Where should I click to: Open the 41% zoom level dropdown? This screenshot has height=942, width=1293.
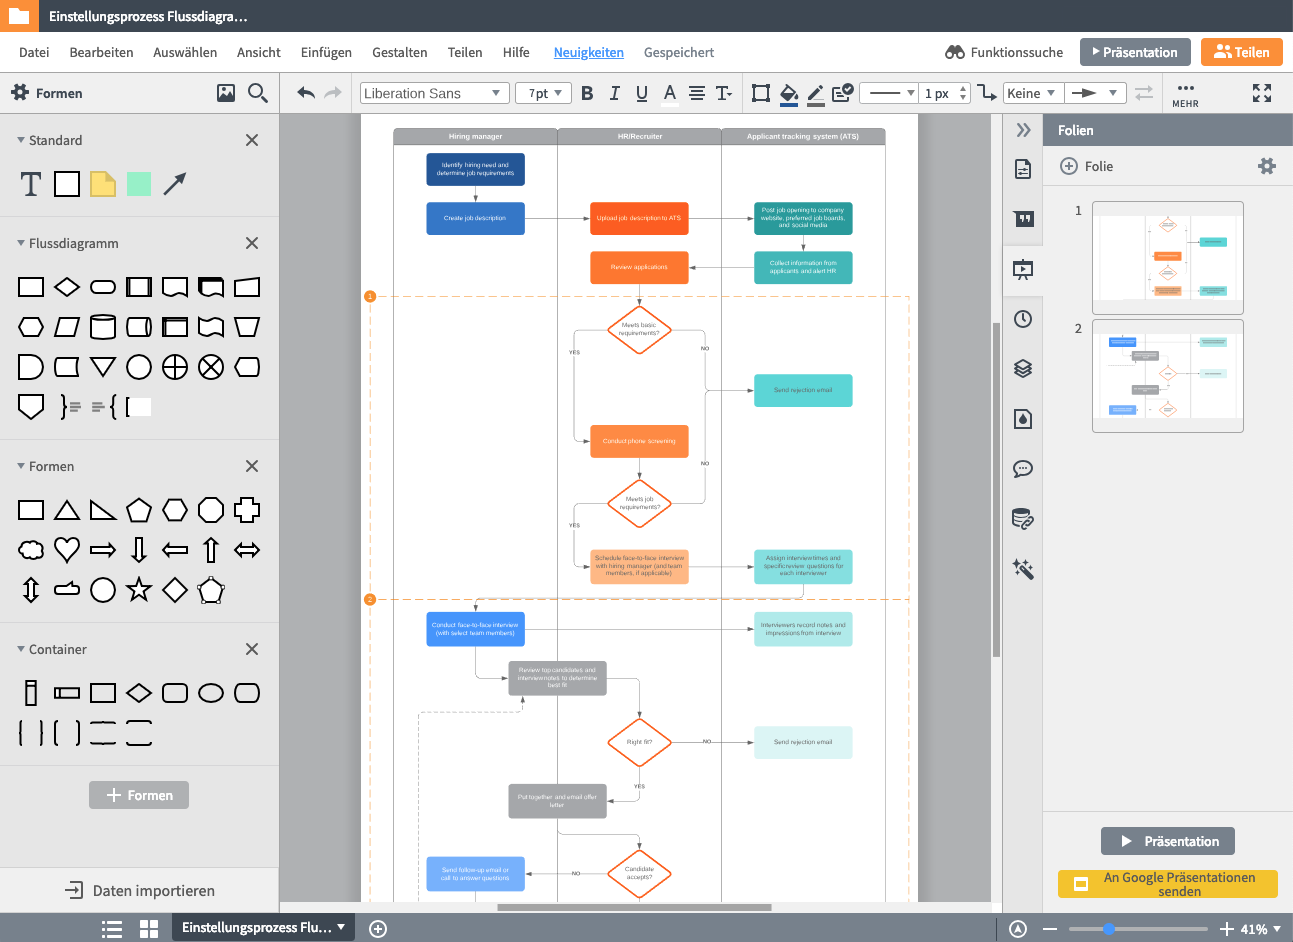click(1260, 929)
